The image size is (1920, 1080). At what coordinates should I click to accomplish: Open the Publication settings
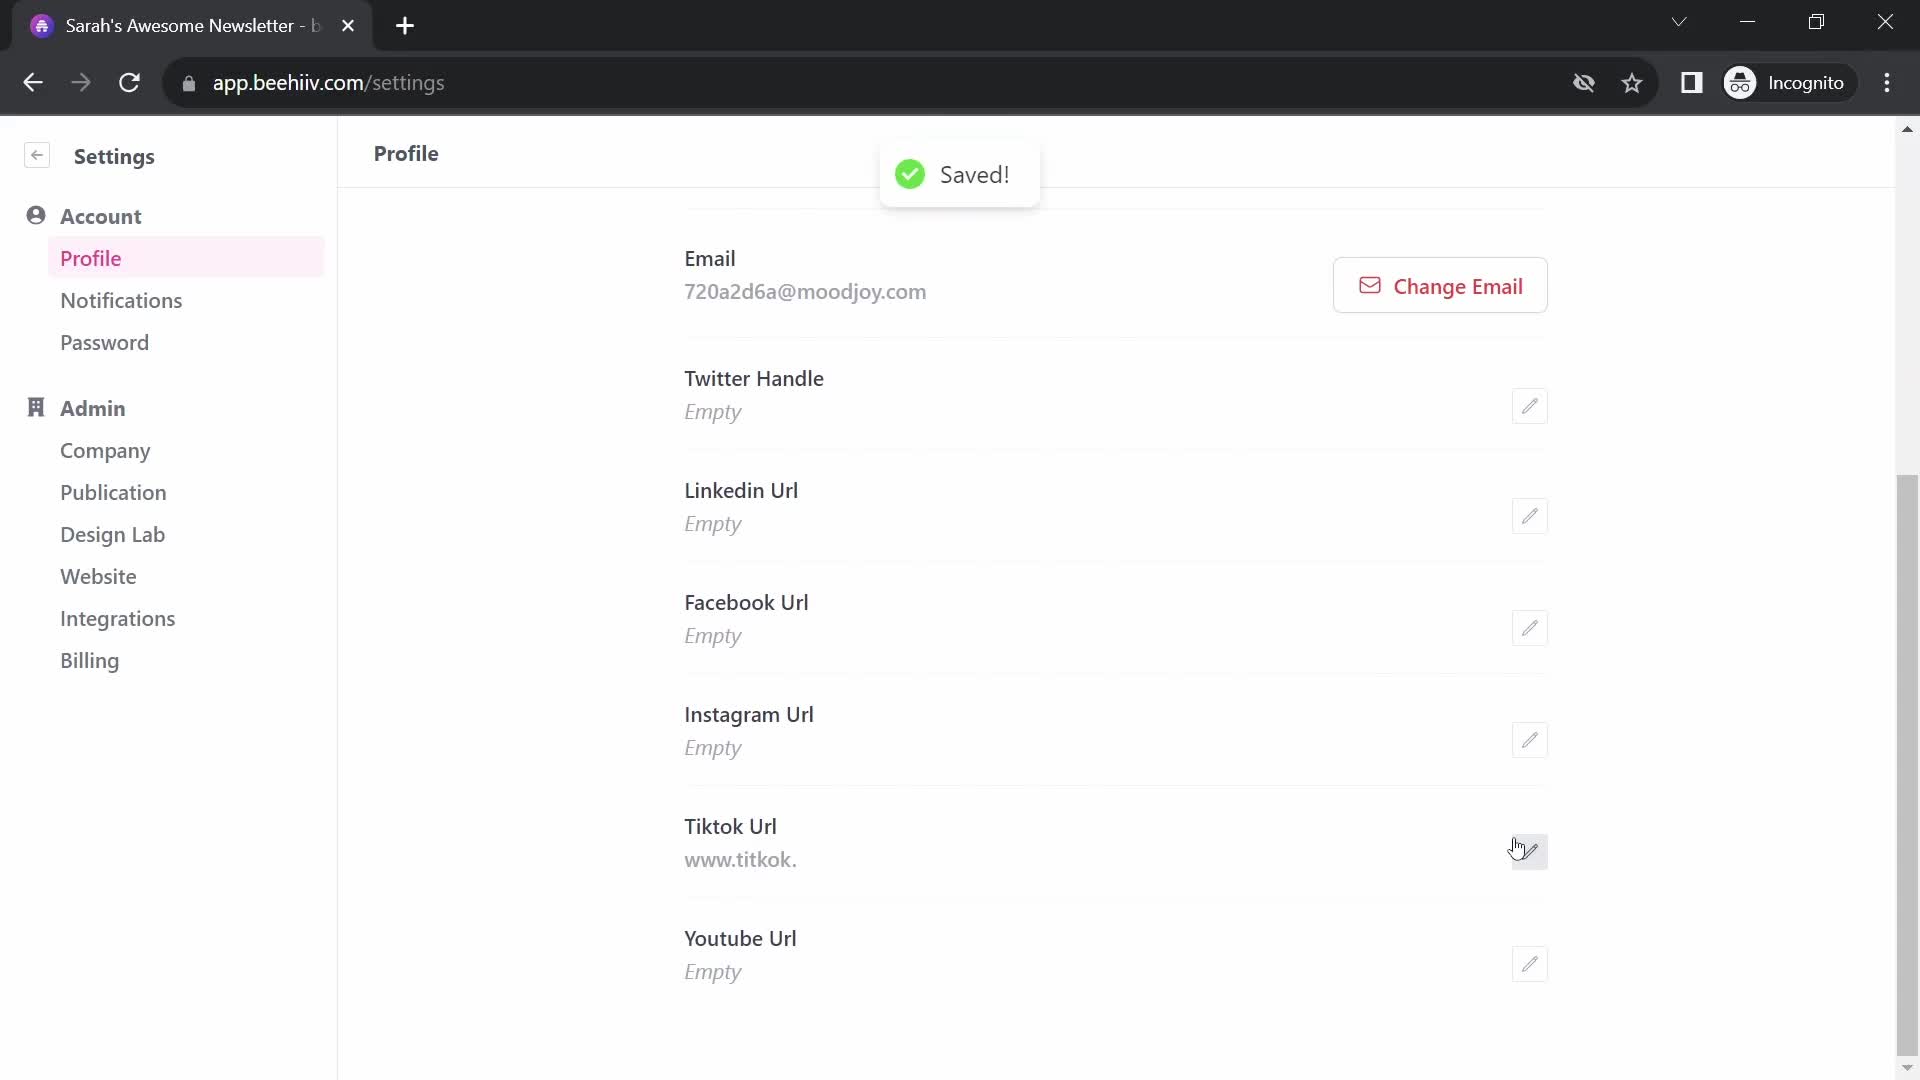[x=112, y=492]
